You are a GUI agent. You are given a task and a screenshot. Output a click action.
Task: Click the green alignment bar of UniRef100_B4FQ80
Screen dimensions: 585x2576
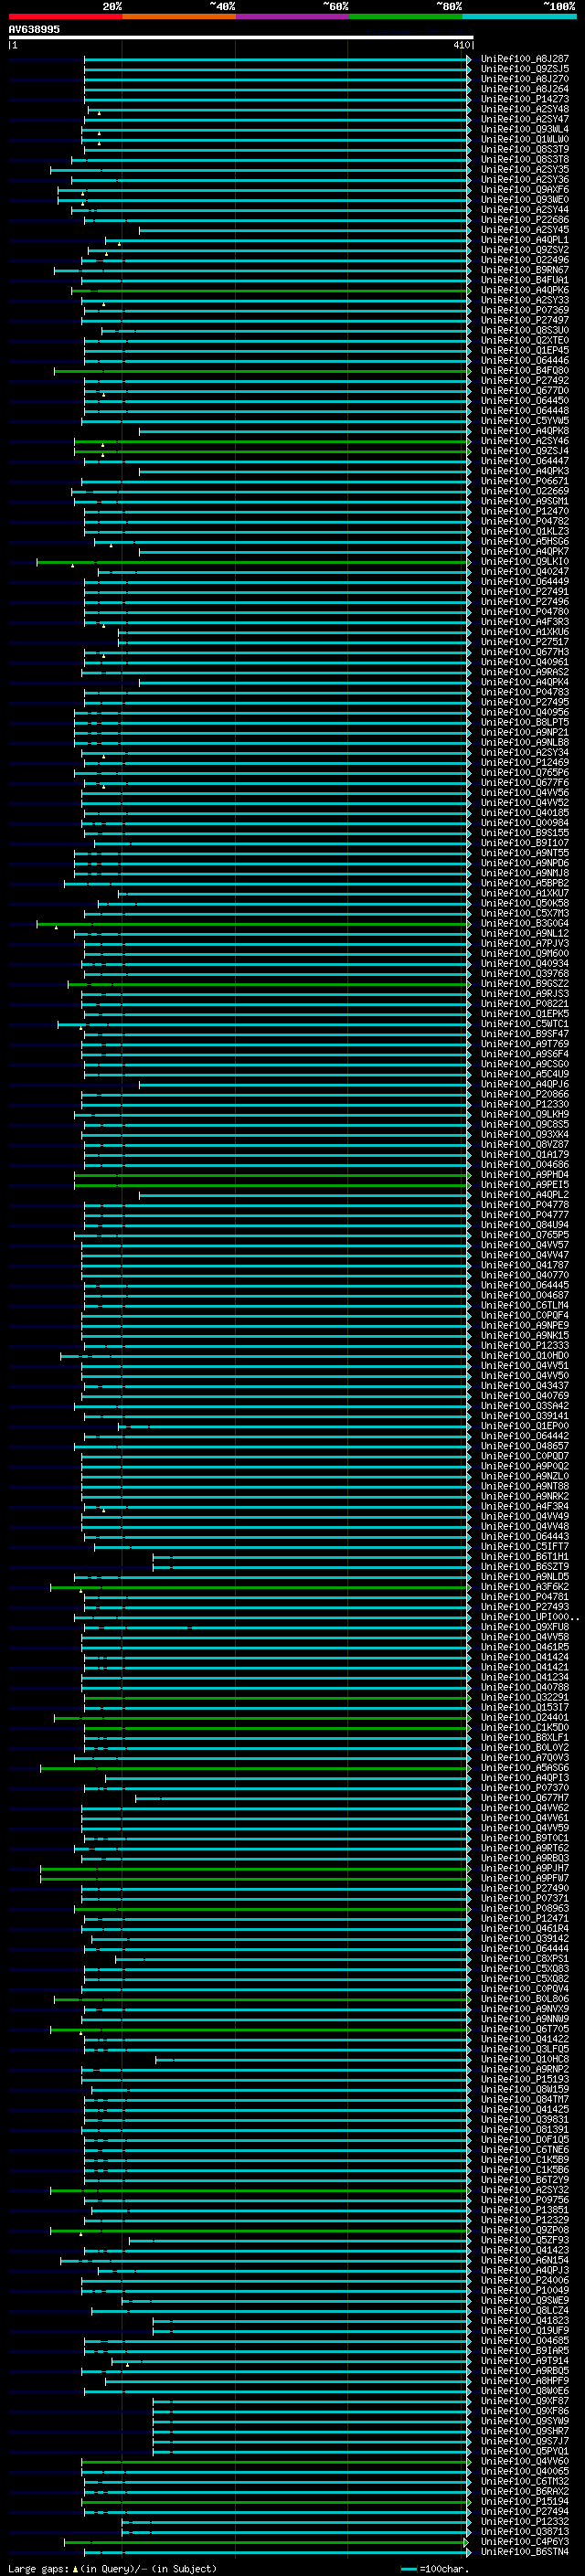point(262,371)
